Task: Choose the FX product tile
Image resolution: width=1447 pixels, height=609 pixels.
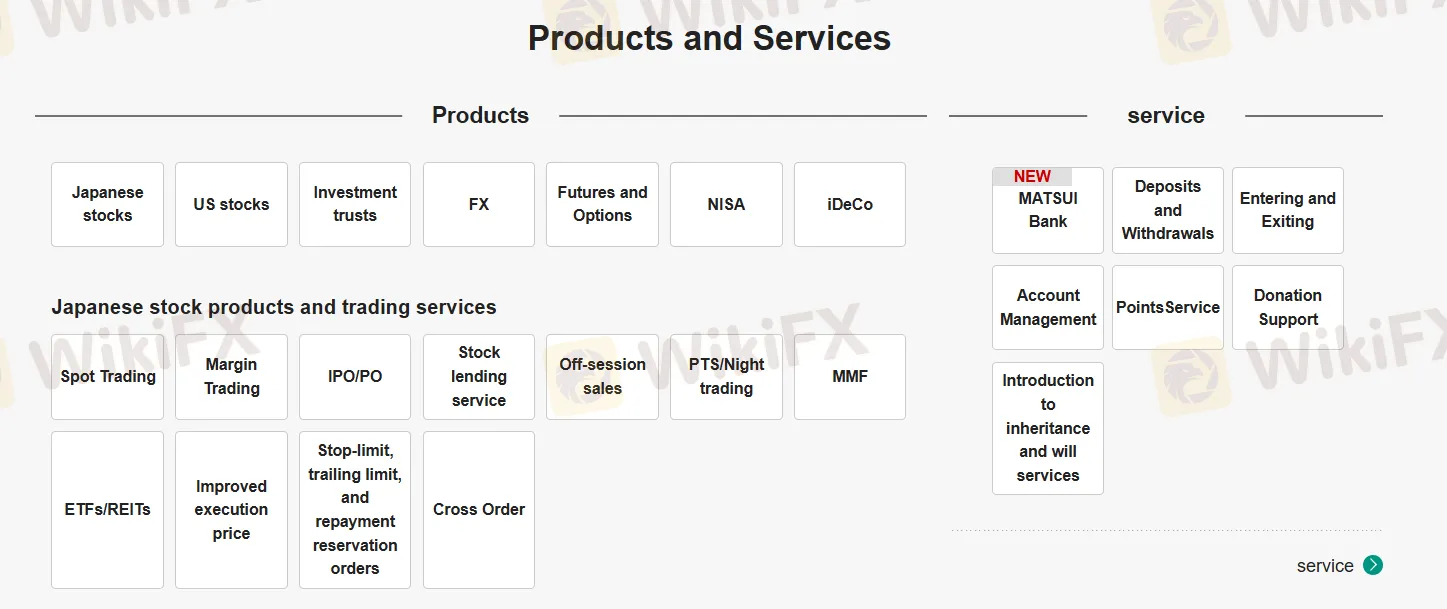Action: (479, 204)
